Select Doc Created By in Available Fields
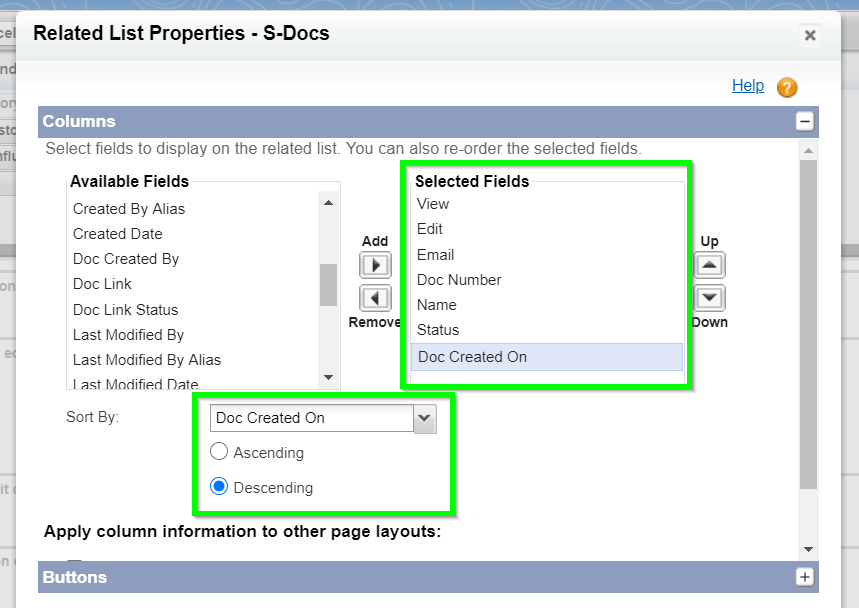The width and height of the screenshot is (859, 608). 194,259
